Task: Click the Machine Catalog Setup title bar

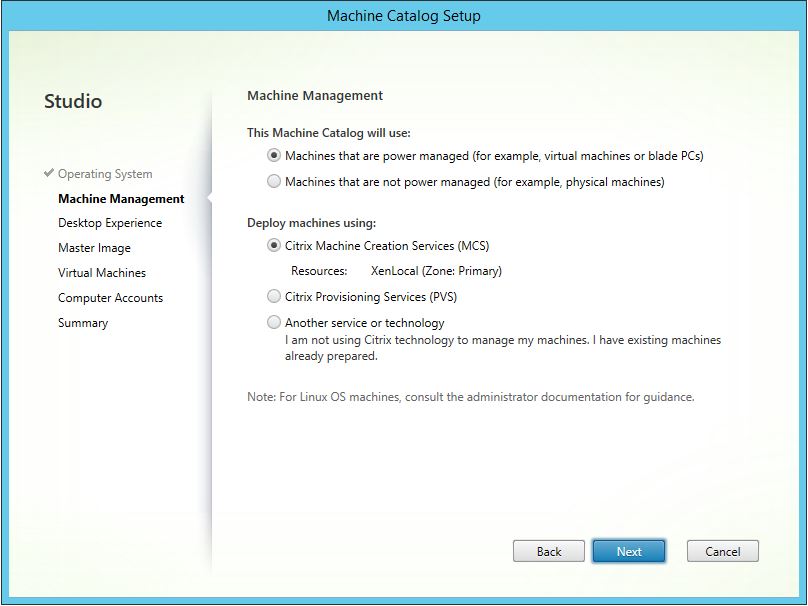Action: pos(403,15)
